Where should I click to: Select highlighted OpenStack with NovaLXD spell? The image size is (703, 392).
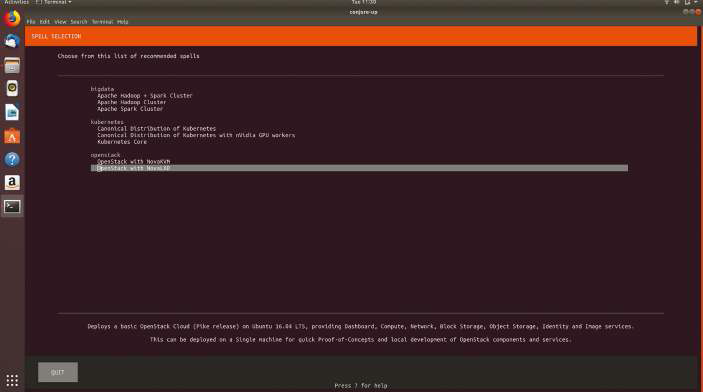359,168
